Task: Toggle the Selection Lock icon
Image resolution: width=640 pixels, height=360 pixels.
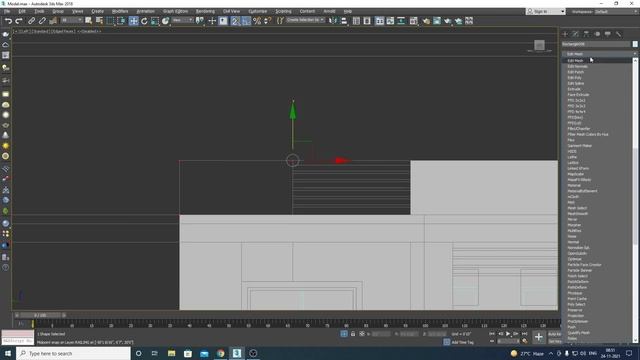Action: click(353, 334)
